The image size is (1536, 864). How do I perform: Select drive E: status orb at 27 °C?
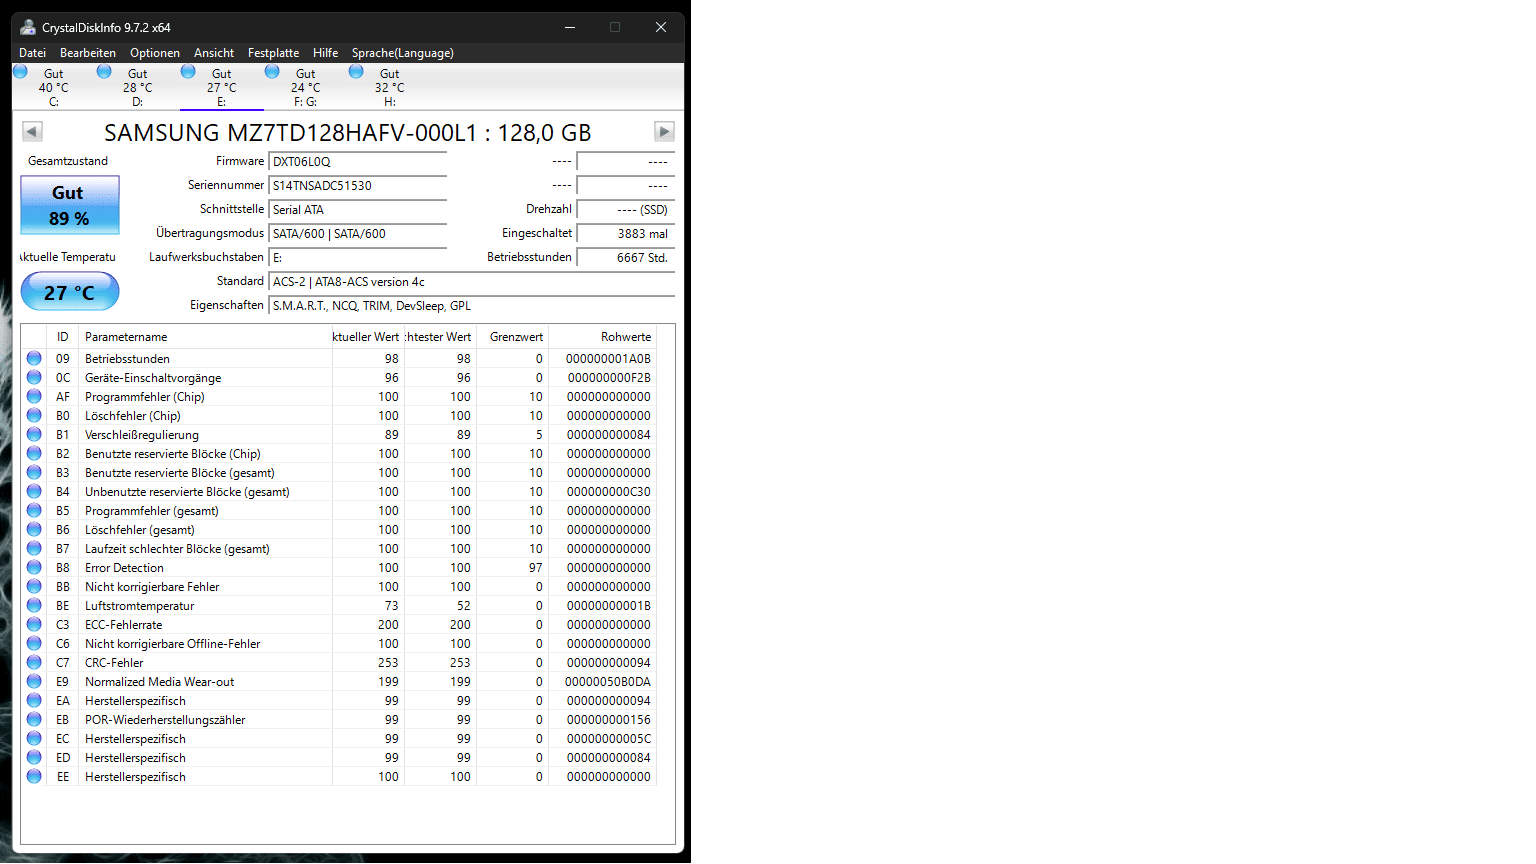188,72
